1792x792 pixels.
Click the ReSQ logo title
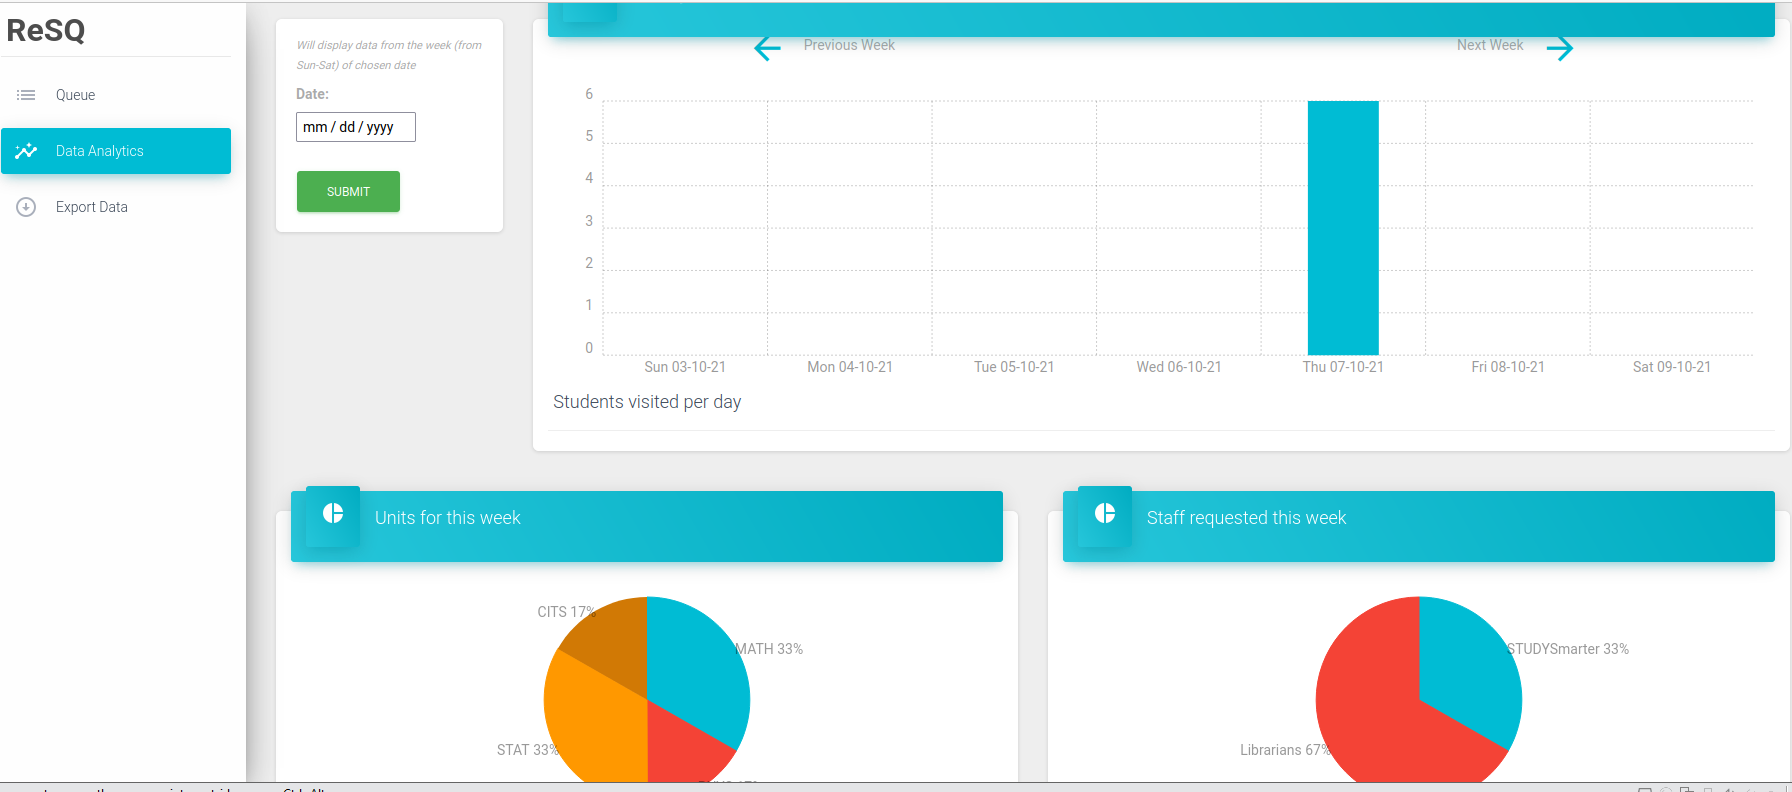(x=46, y=31)
